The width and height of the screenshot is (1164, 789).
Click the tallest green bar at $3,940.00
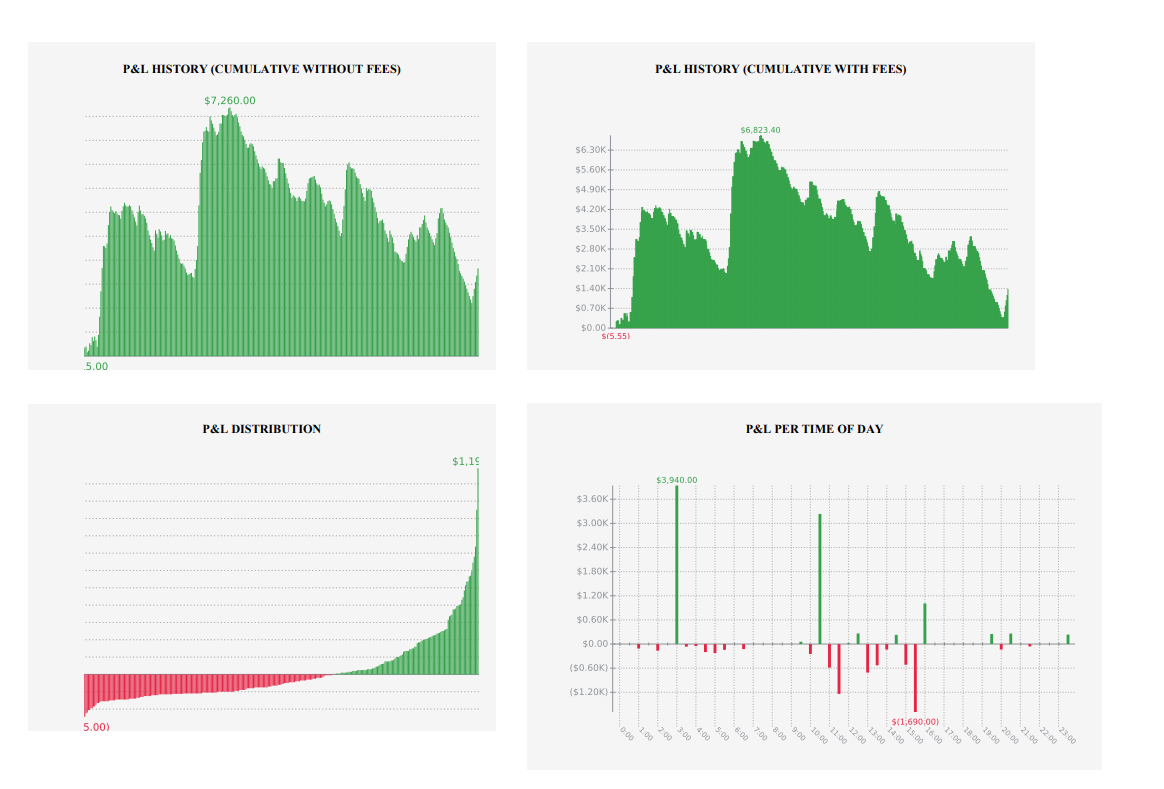(x=676, y=565)
